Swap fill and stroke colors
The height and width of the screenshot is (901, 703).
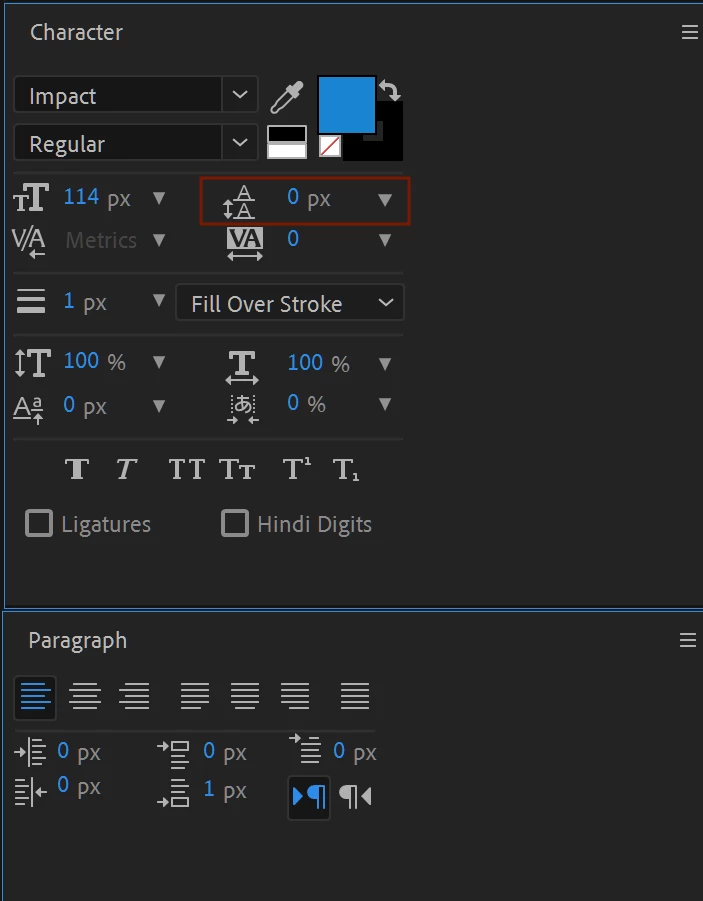pos(390,91)
